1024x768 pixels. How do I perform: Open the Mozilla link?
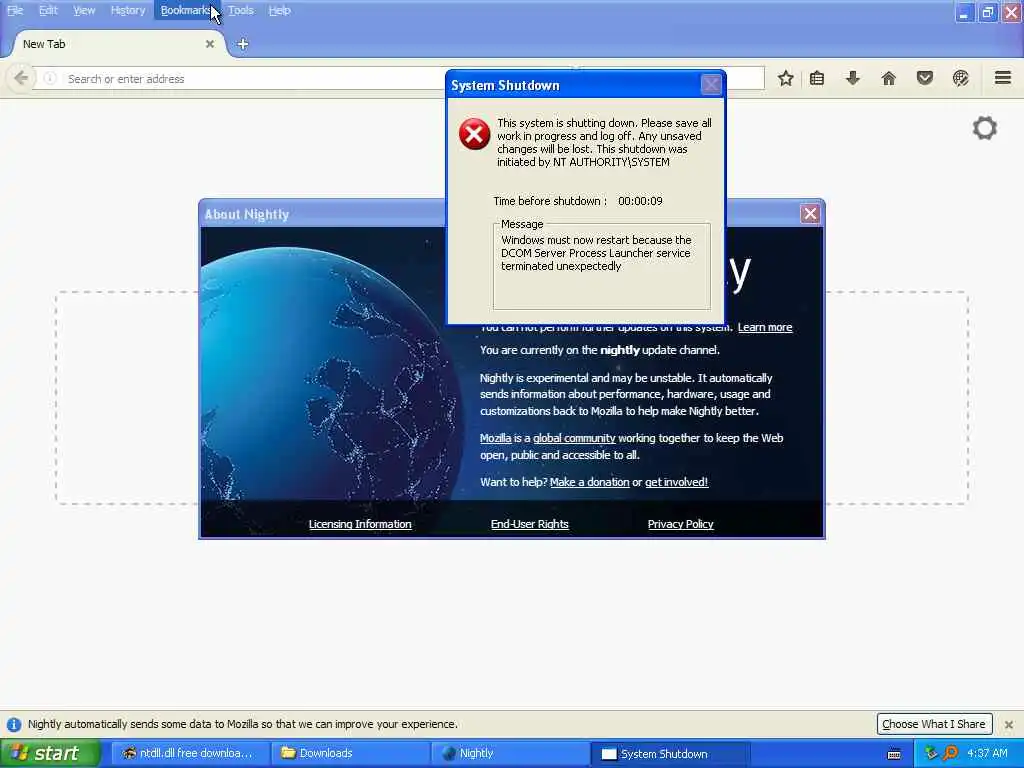tap(496, 438)
